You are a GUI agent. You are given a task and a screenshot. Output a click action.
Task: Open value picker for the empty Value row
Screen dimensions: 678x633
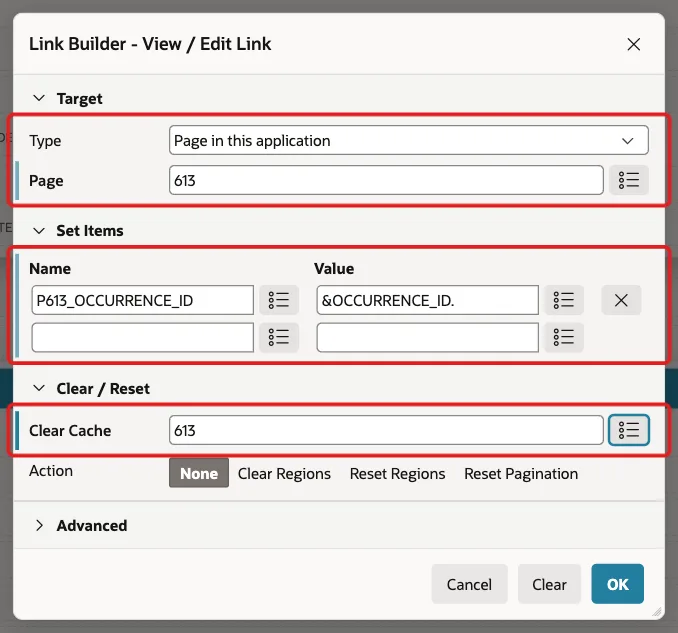coord(564,337)
